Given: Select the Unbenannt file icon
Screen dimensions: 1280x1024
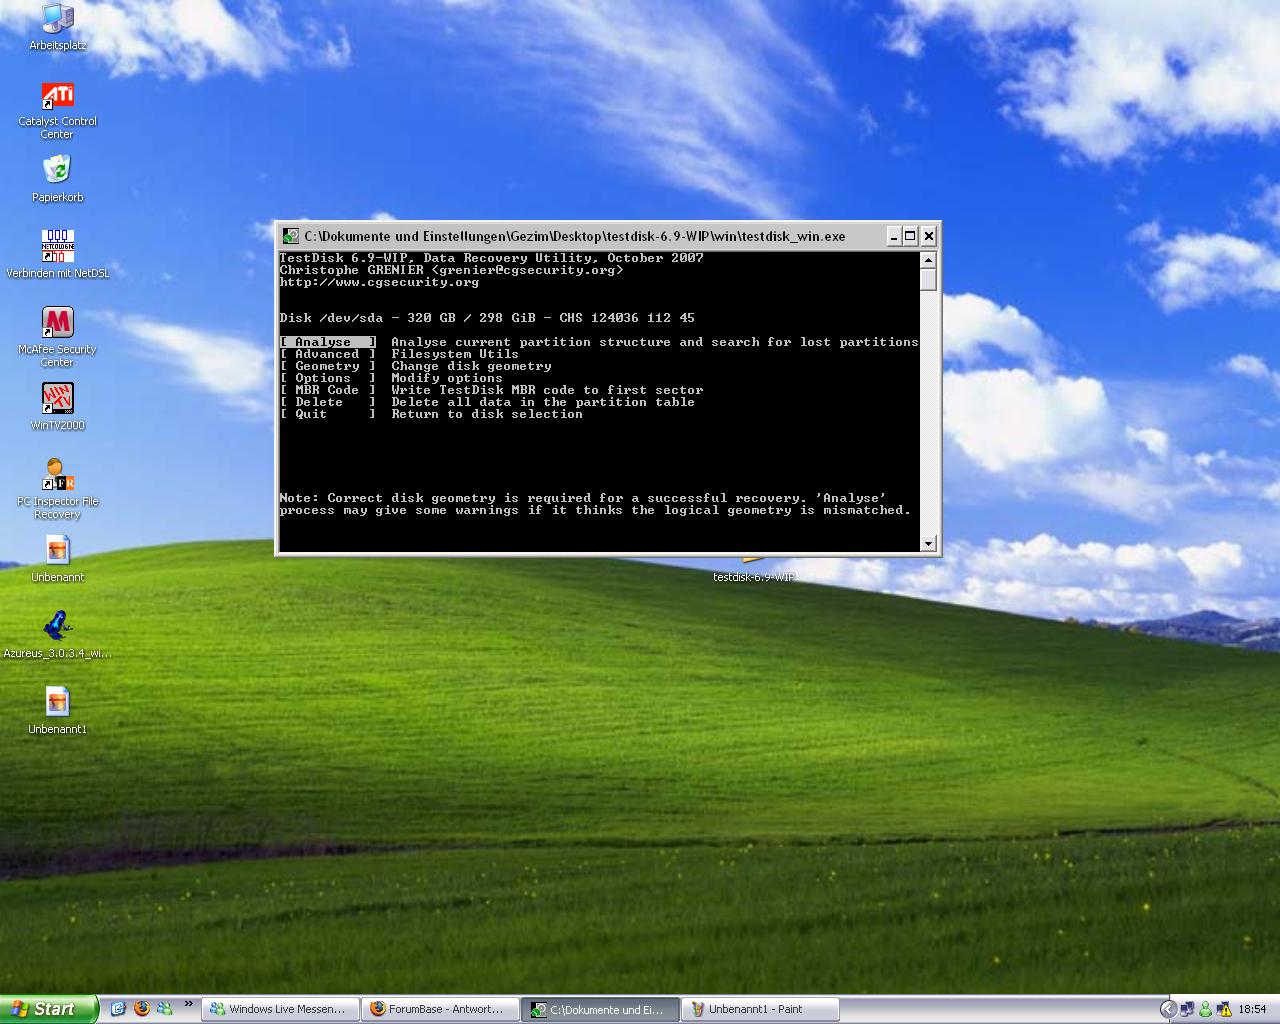Looking at the screenshot, I should click(x=57, y=558).
